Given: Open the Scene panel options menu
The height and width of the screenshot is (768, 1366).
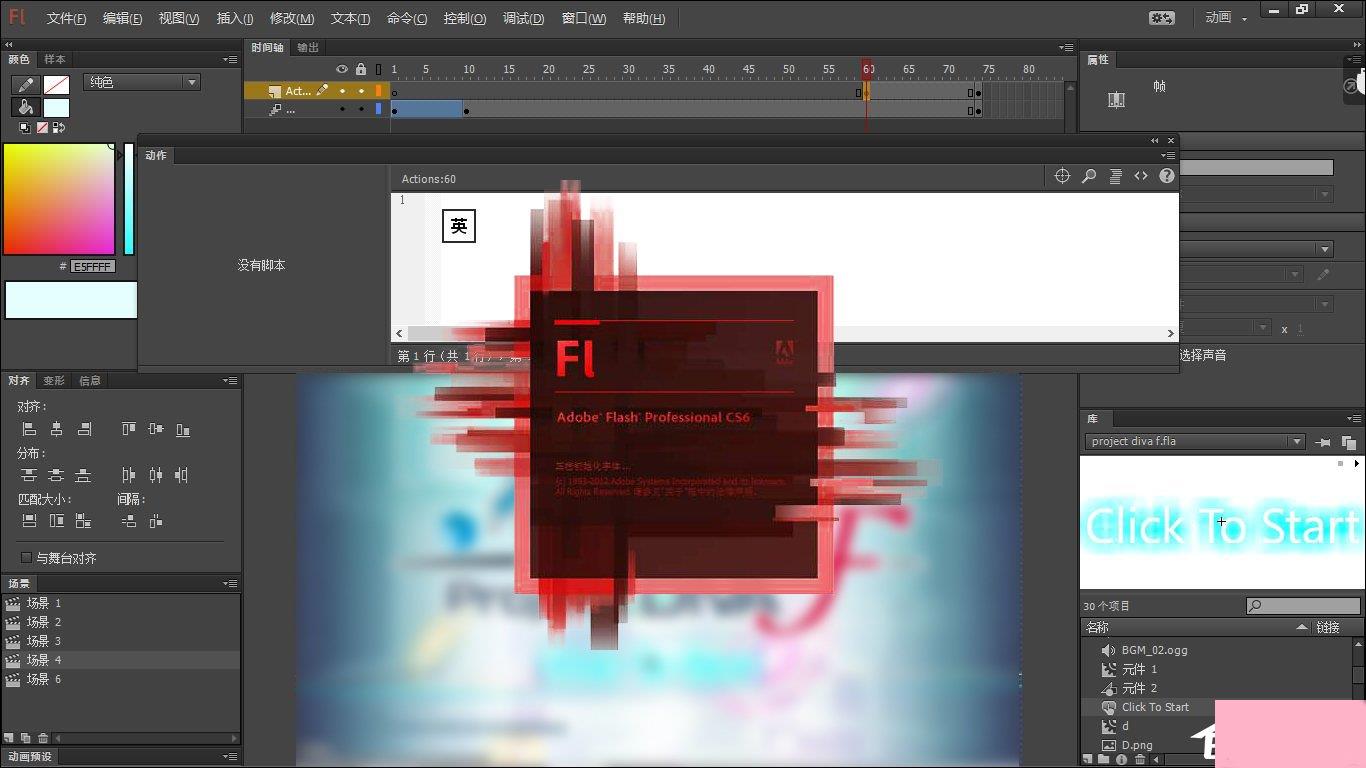Looking at the screenshot, I should pos(231,584).
